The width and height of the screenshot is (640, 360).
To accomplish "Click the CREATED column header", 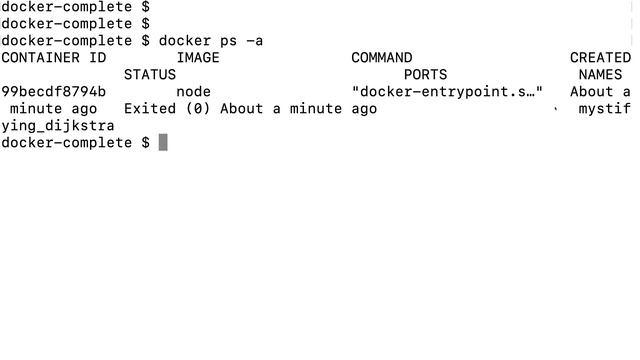I will pyautogui.click(x=600, y=58).
